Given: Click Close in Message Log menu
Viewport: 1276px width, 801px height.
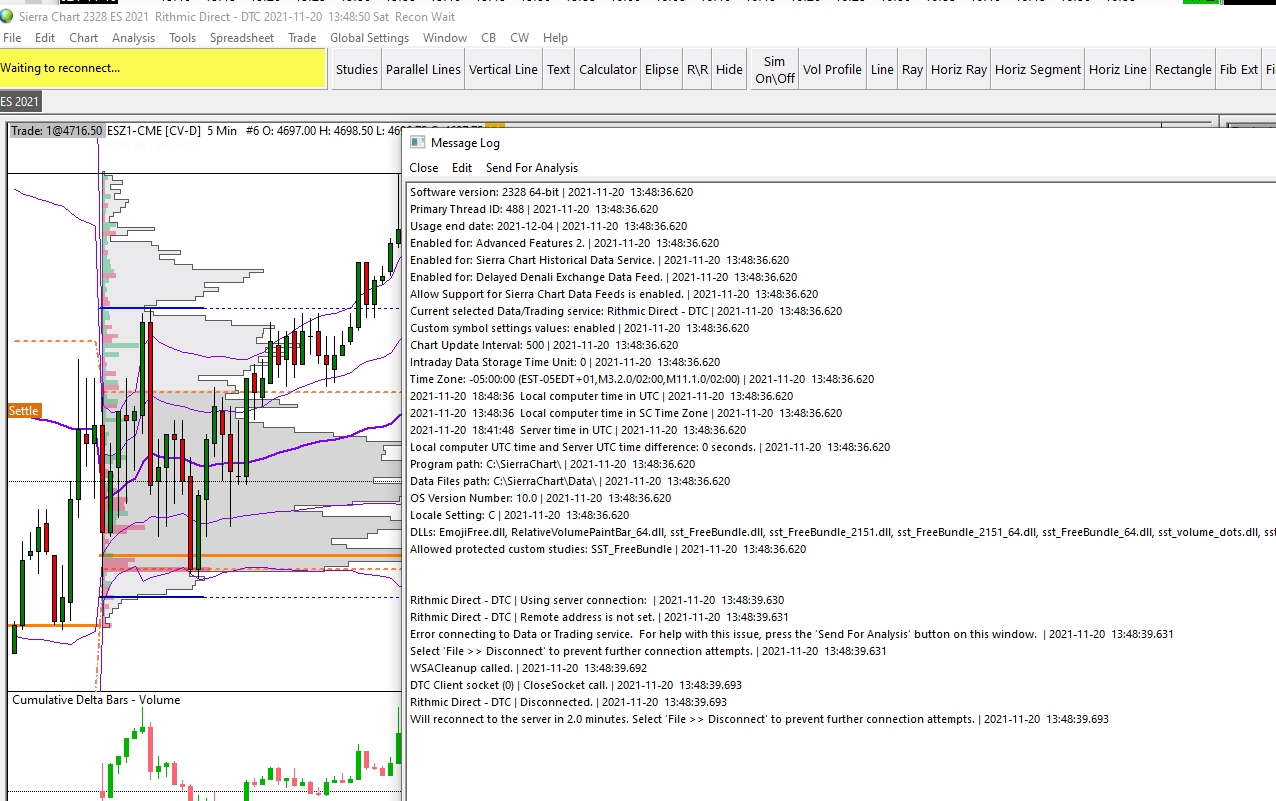Looking at the screenshot, I should (x=424, y=168).
